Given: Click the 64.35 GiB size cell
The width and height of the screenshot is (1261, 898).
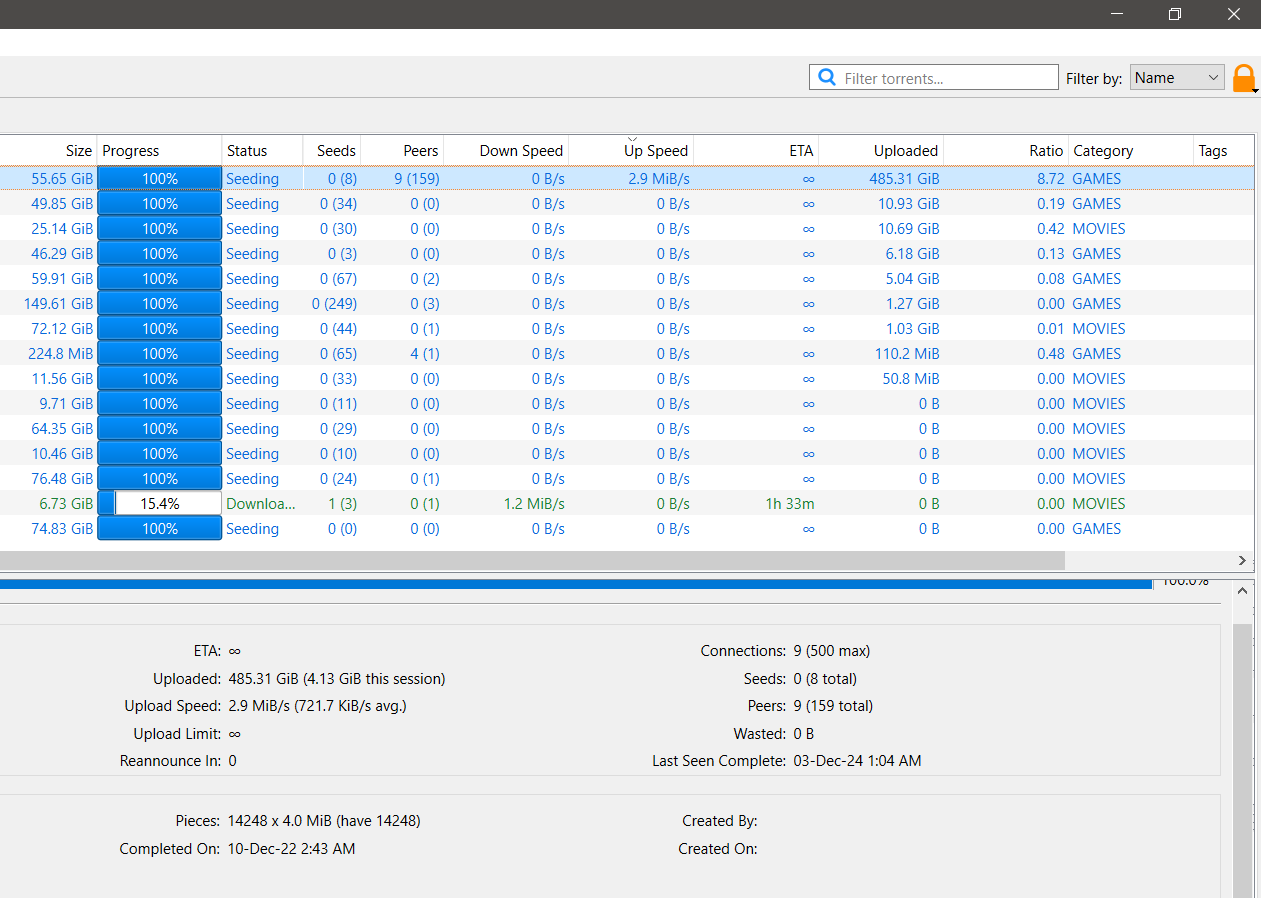Looking at the screenshot, I should coord(62,429).
